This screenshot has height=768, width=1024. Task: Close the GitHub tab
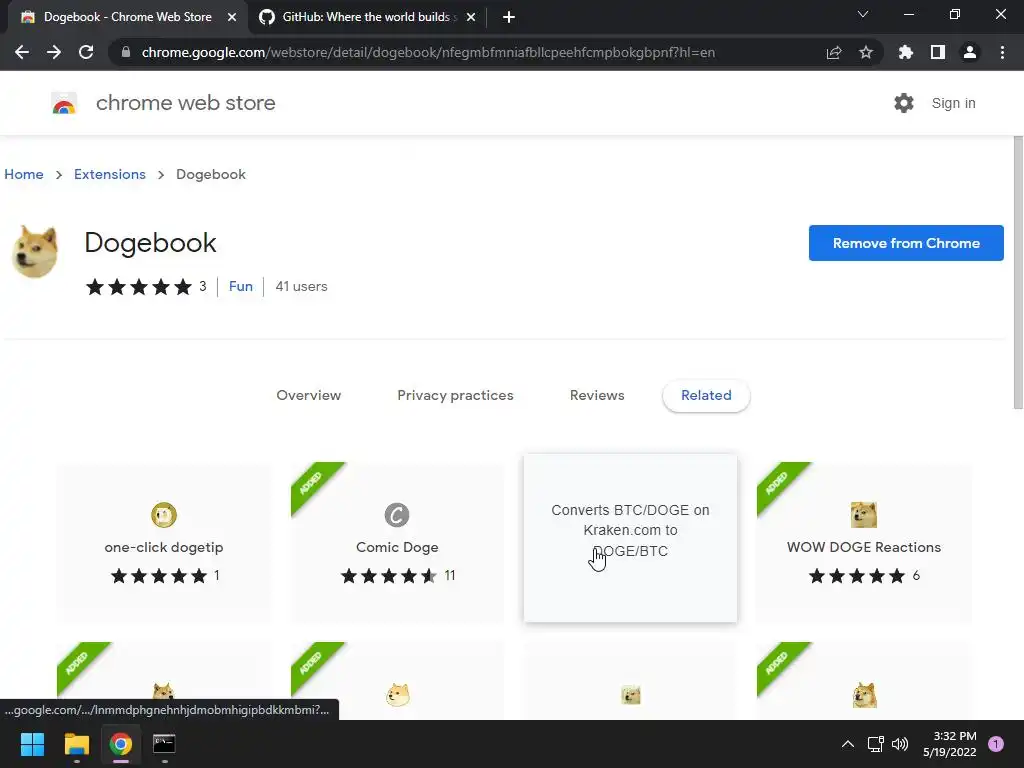coord(471,17)
